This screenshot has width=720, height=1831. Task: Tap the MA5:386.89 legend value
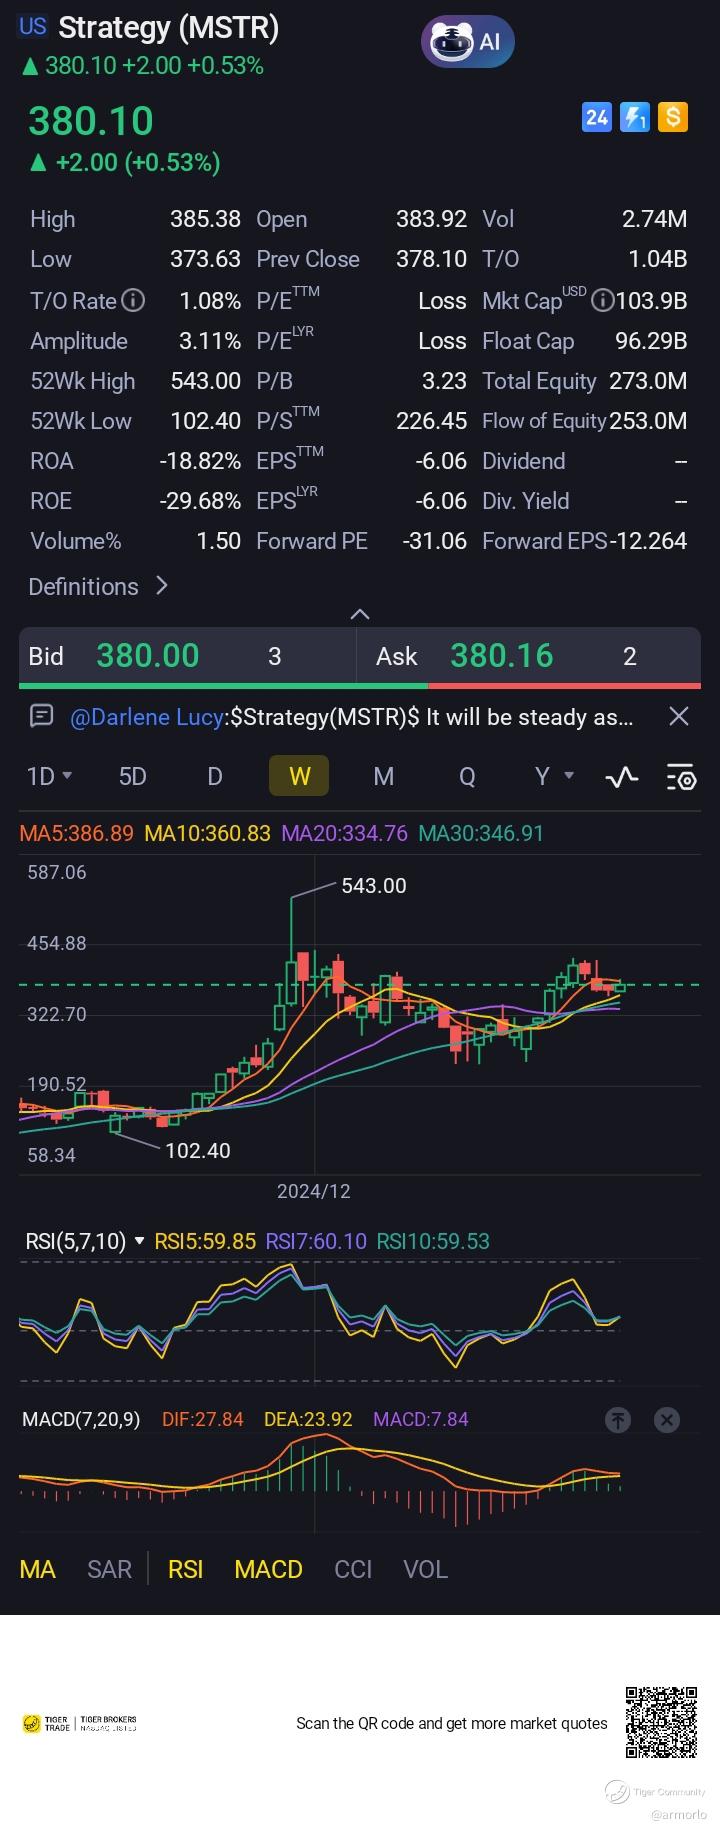coord(76,833)
